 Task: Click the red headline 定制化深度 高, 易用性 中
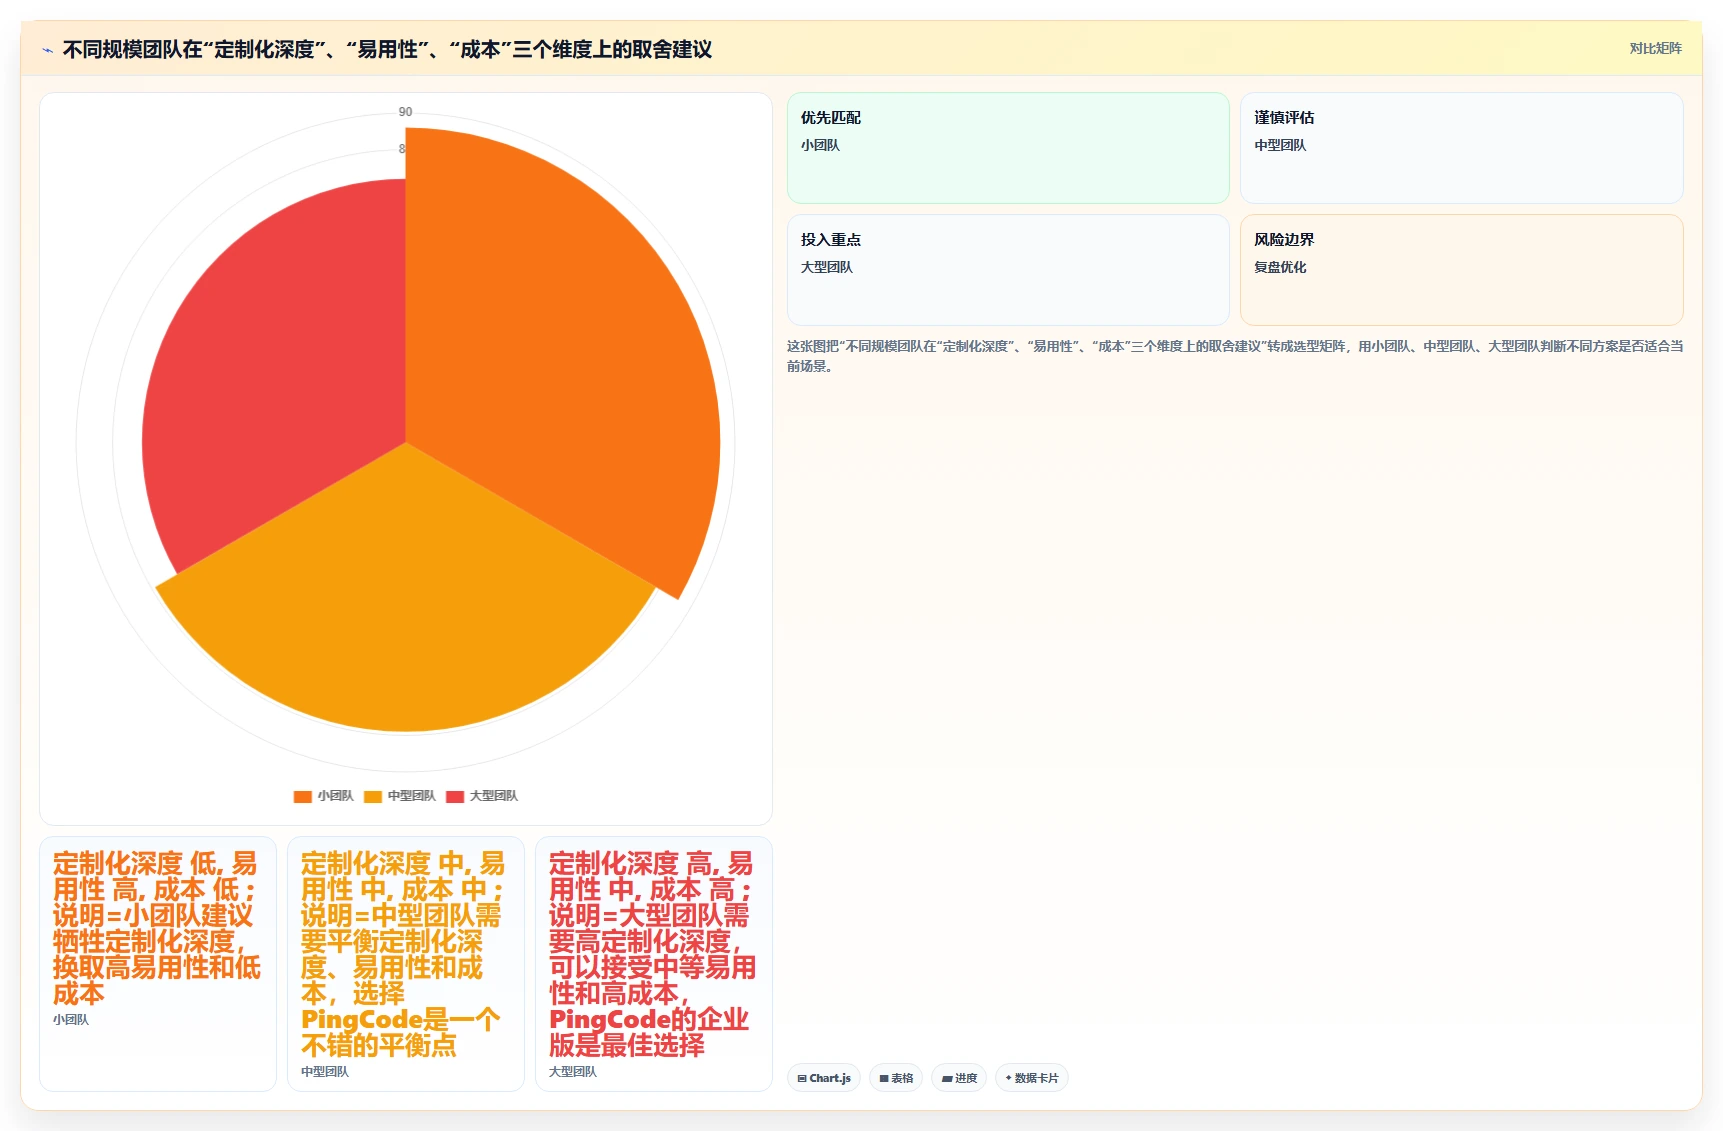652,954
